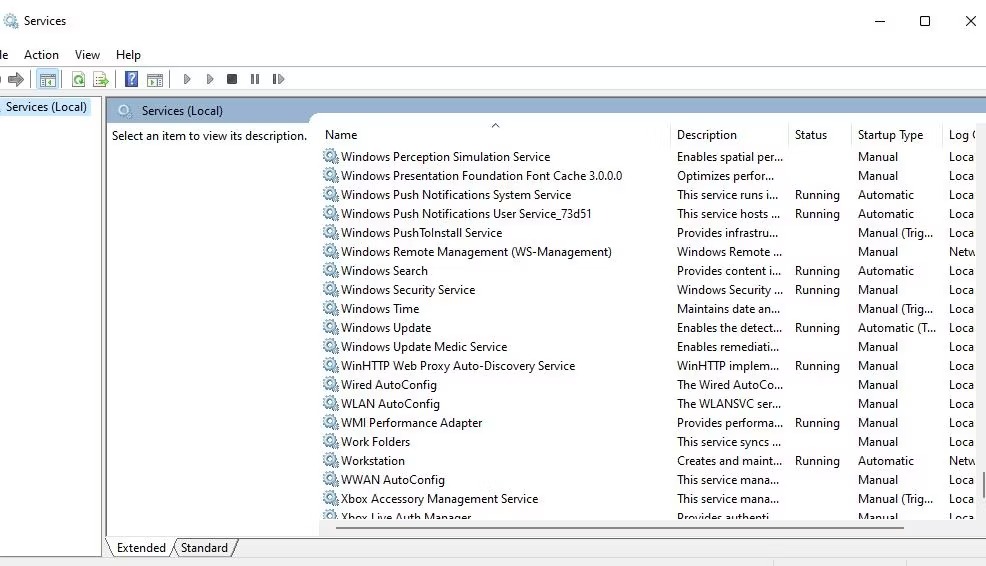
Task: Click gear icon of Windows Time service
Action: 331,309
